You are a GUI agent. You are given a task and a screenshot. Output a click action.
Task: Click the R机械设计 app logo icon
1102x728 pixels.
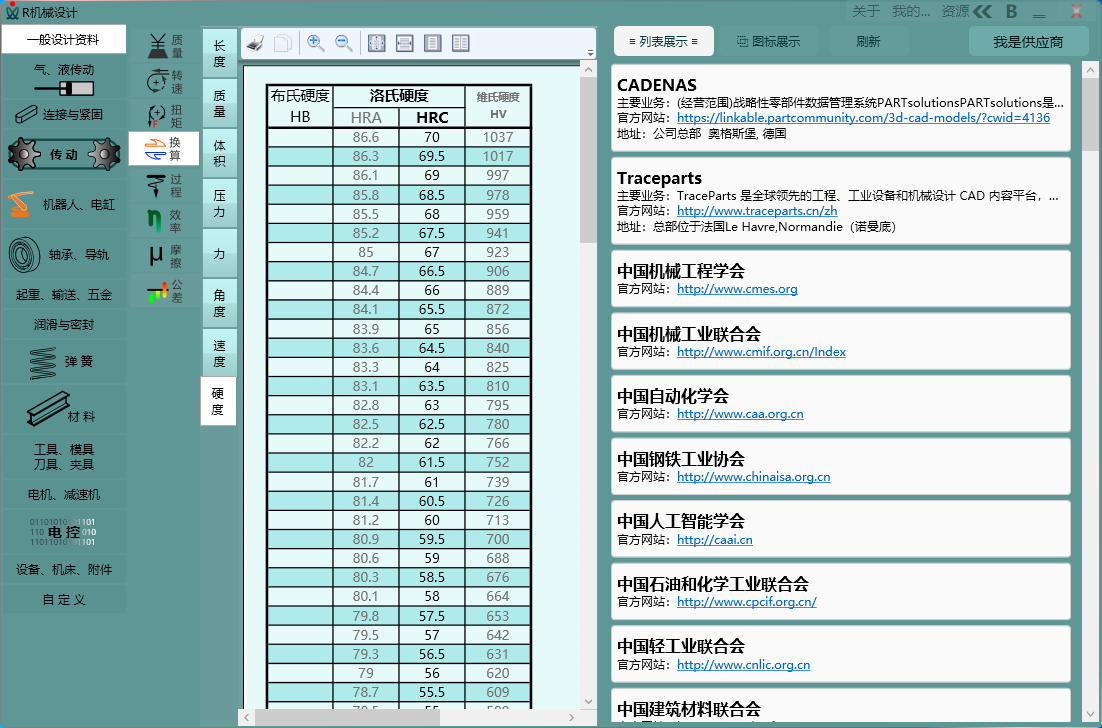click(x=12, y=11)
